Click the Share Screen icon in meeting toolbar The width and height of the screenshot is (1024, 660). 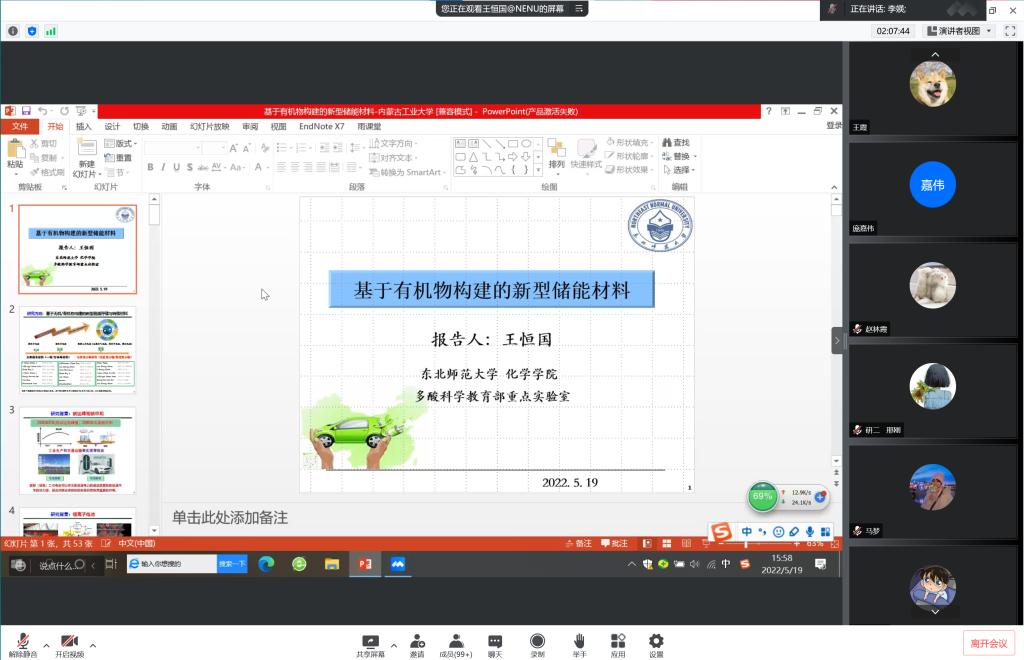370,643
